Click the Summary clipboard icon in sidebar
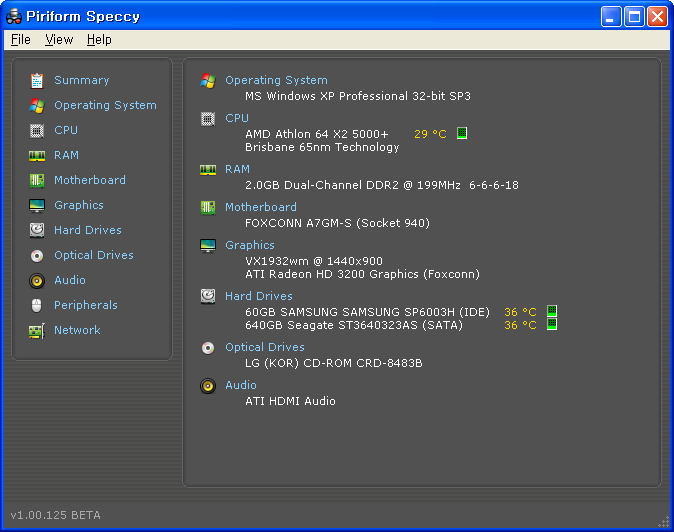The height and width of the screenshot is (532, 674). click(37, 80)
